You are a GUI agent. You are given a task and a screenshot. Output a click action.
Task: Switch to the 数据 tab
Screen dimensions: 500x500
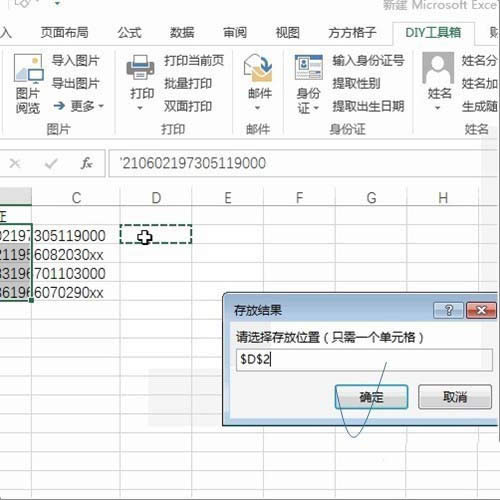182,33
